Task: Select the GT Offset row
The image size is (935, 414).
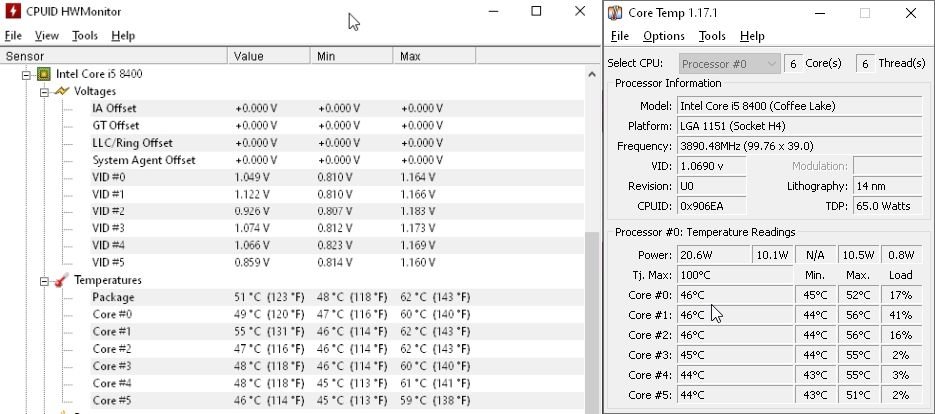Action: pyautogui.click(x=337, y=125)
